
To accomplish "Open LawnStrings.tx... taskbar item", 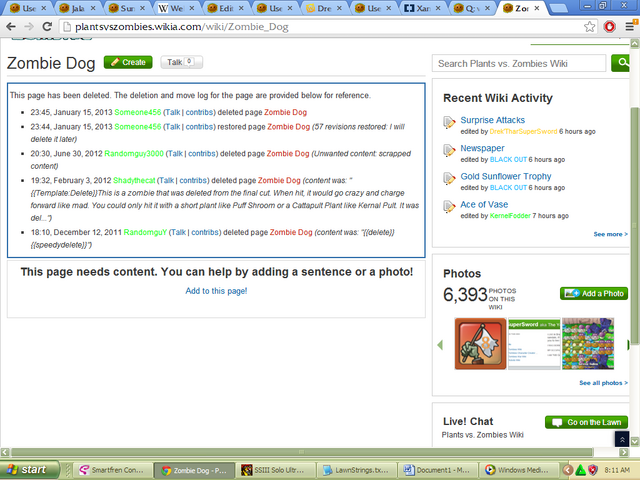I will click(356, 470).
